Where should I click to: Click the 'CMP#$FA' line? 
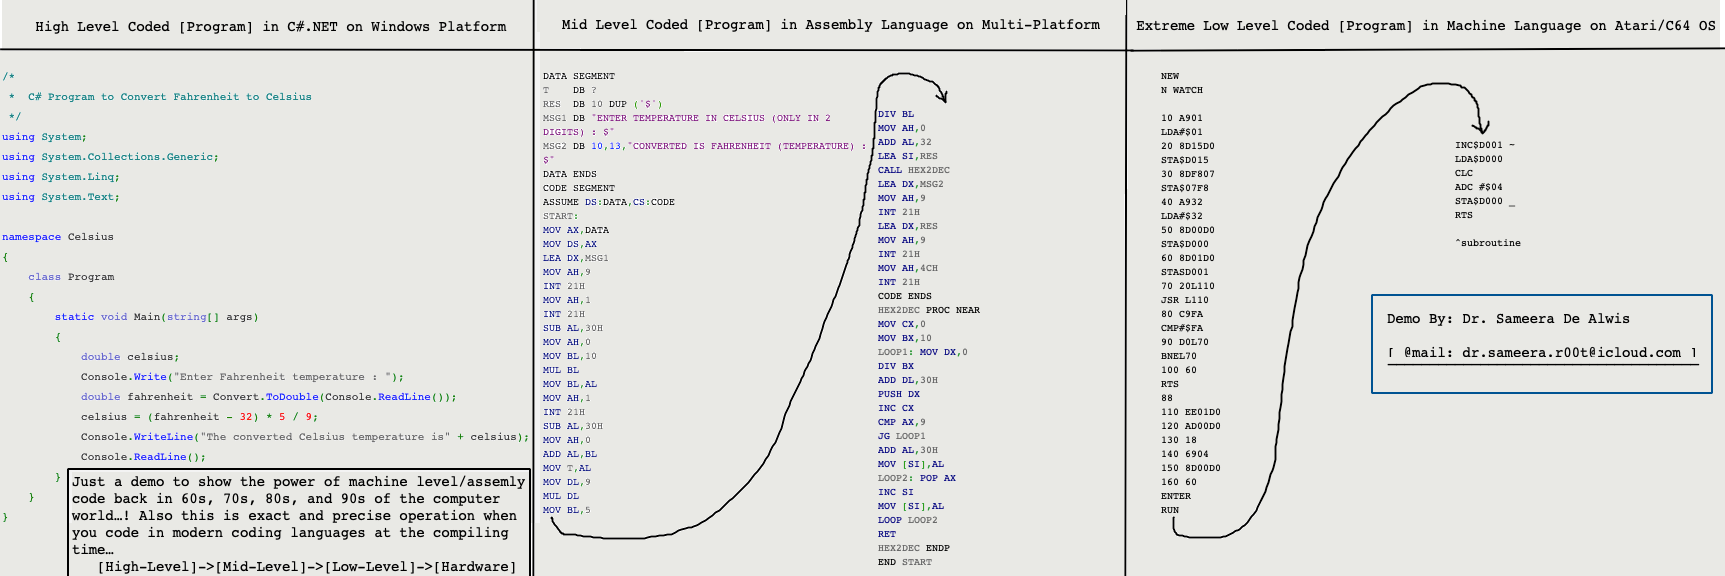coord(1182,328)
